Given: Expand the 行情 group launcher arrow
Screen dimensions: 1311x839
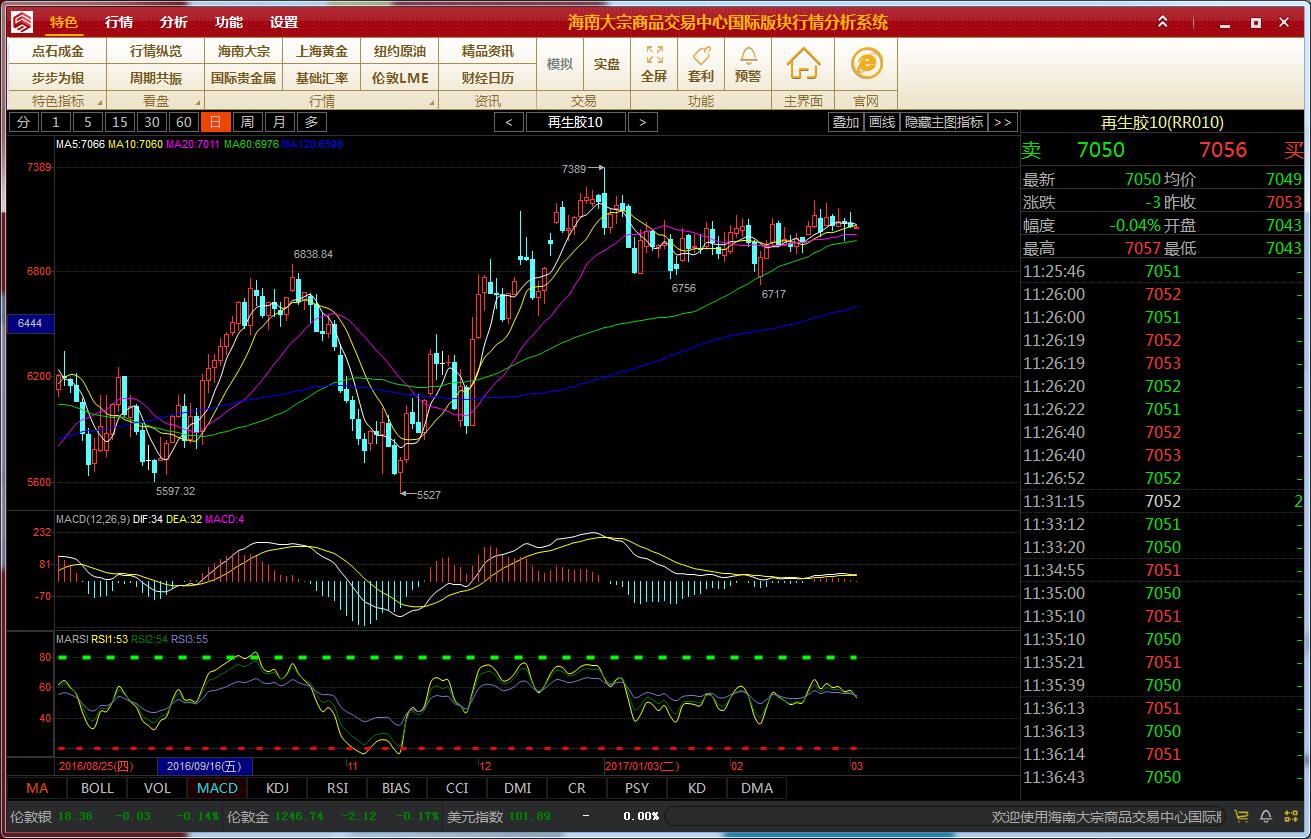Looking at the screenshot, I should click(432, 101).
